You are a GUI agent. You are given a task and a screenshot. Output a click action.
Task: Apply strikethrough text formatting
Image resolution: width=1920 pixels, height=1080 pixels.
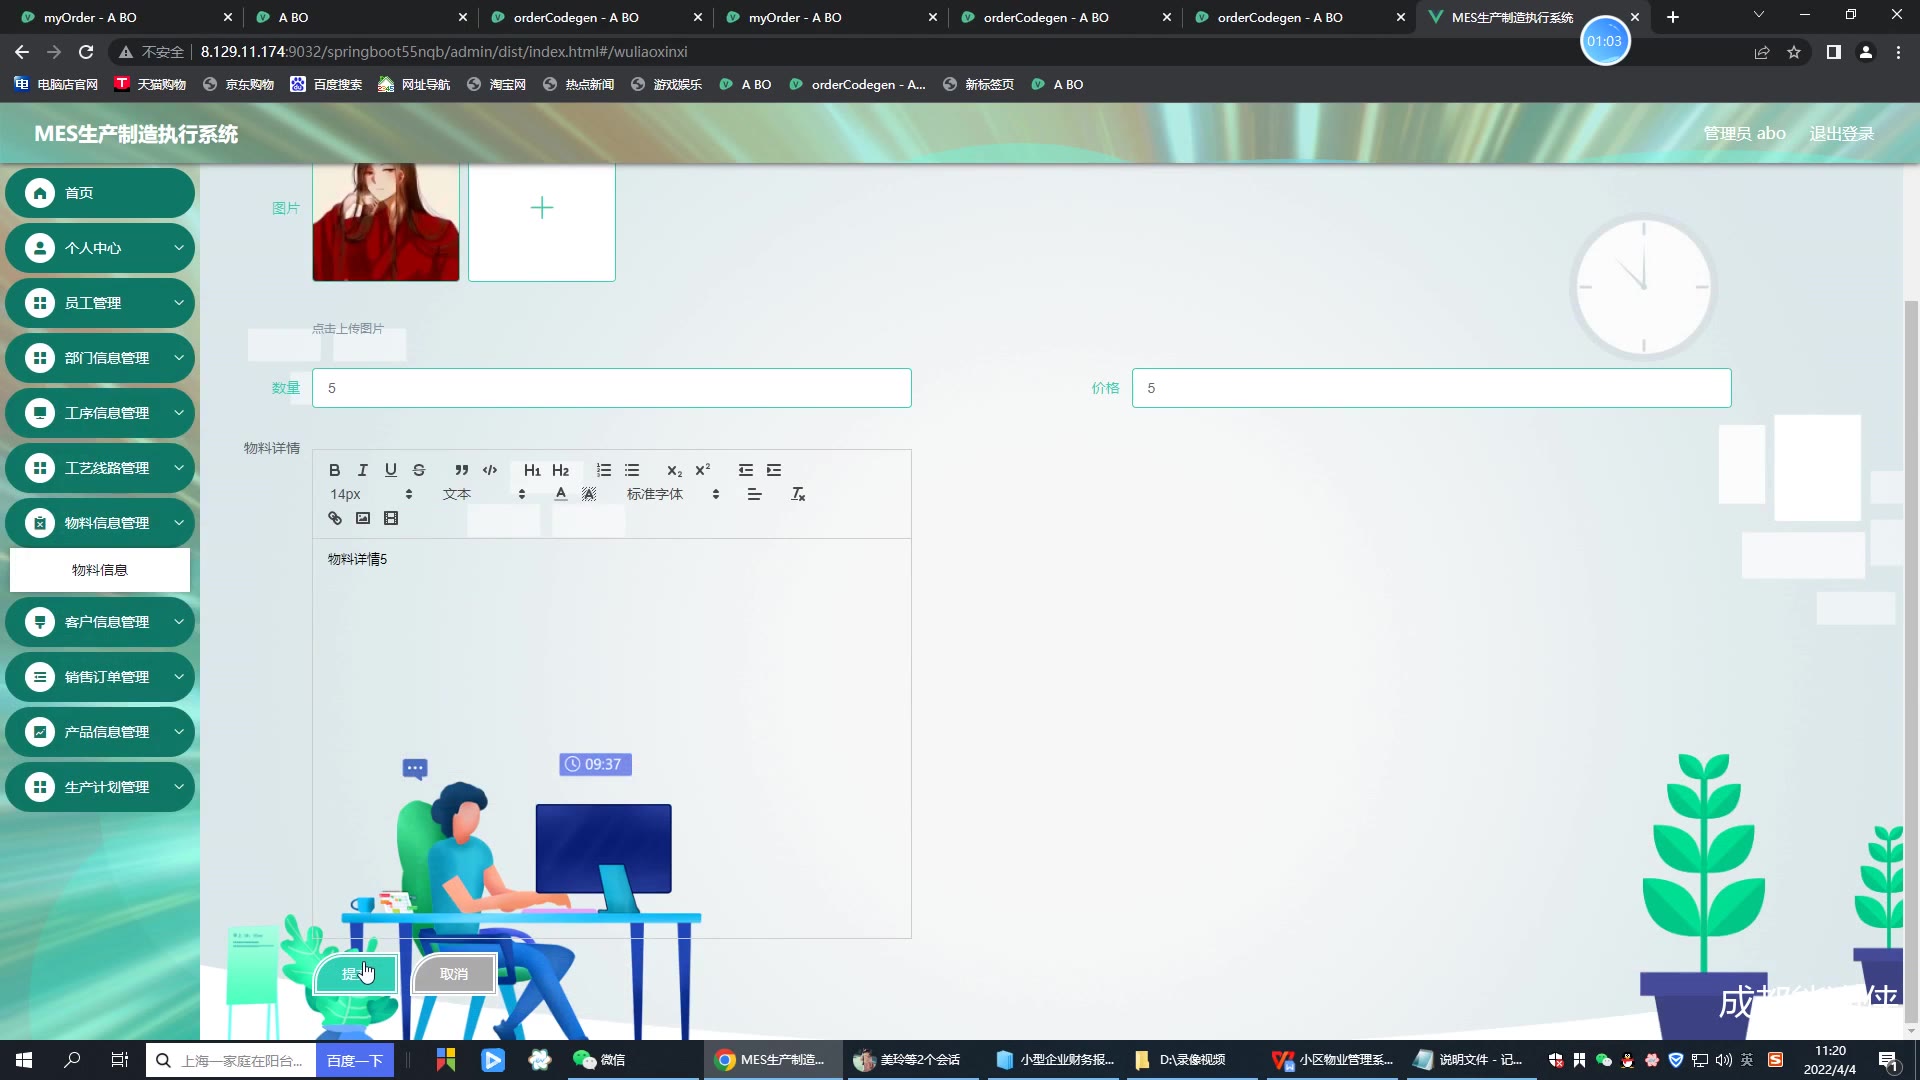pos(419,470)
